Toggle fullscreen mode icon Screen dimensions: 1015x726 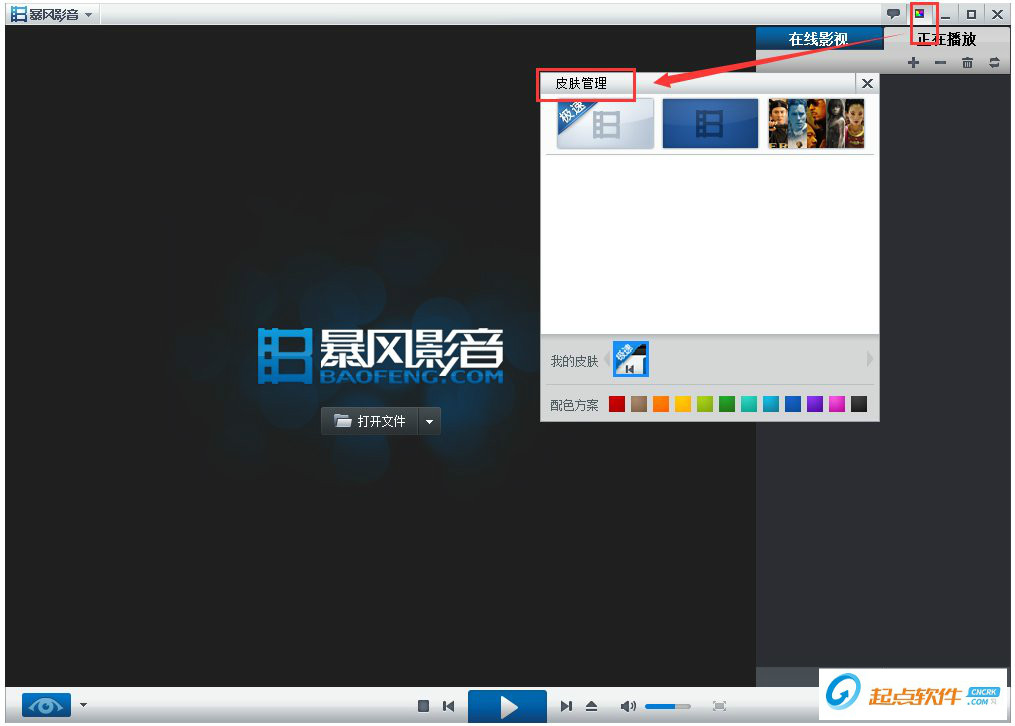tap(719, 706)
